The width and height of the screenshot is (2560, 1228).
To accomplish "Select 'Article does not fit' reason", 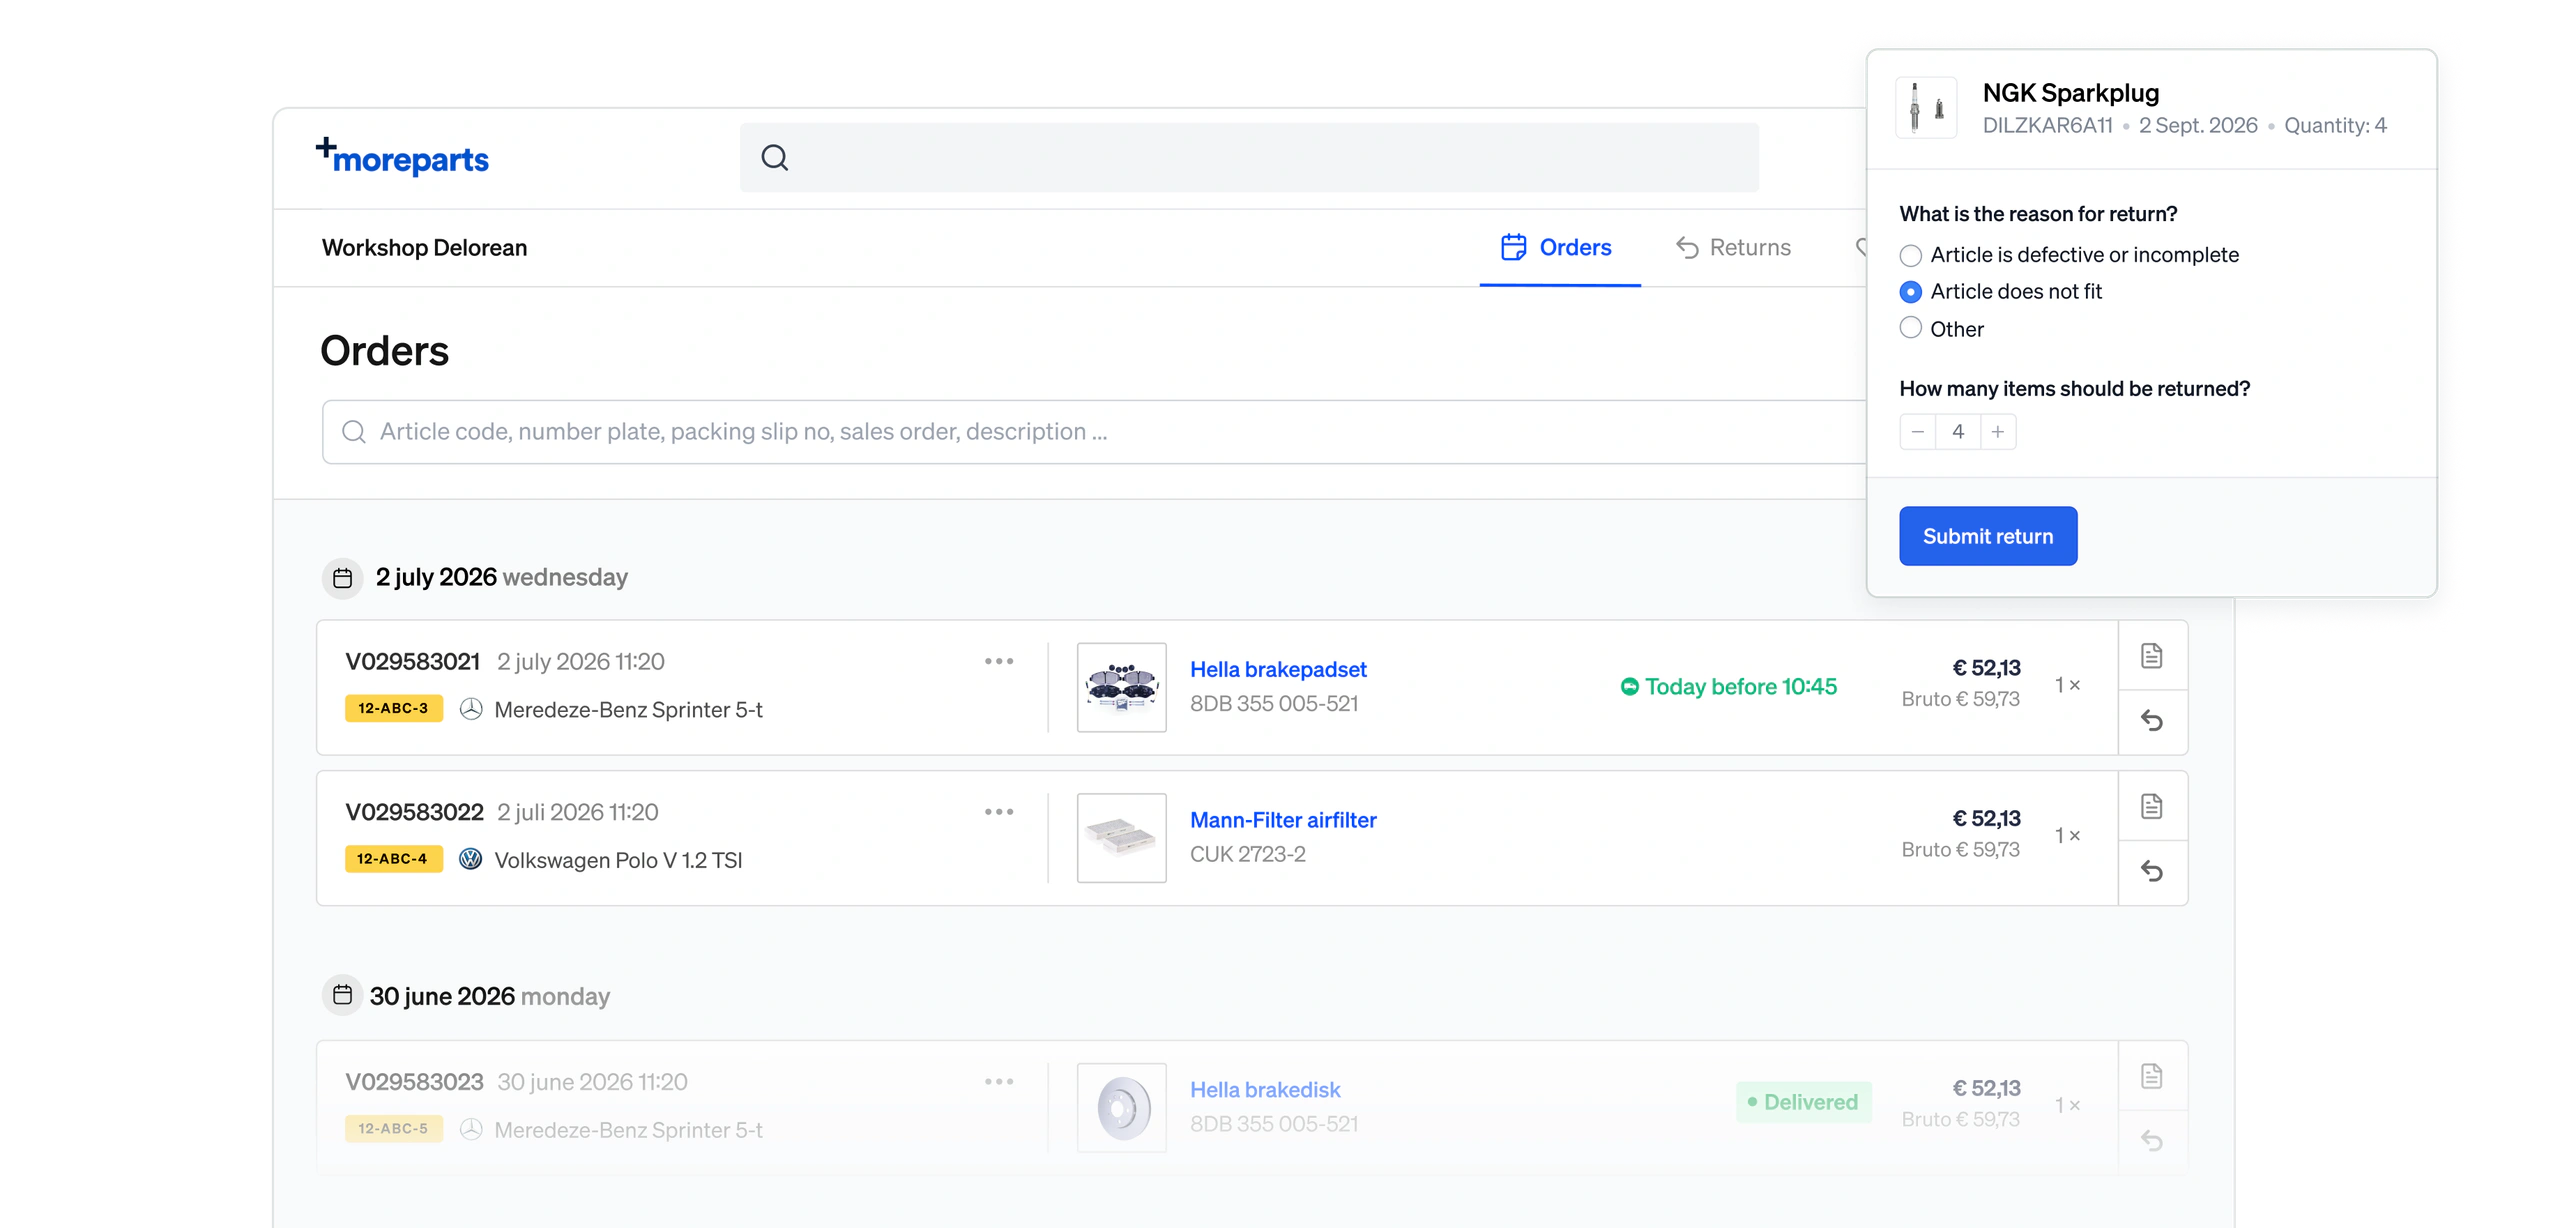I will 1910,292.
